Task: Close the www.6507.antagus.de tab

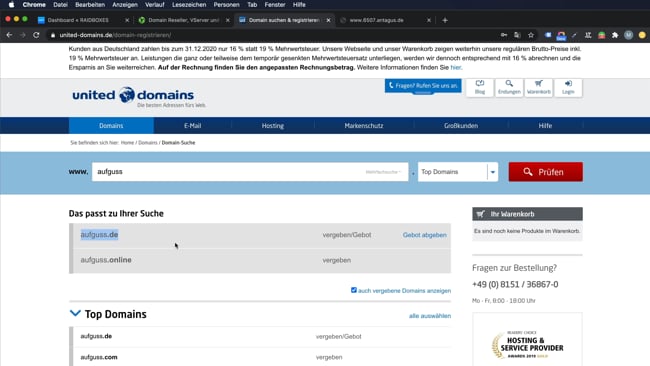Action: [429, 20]
